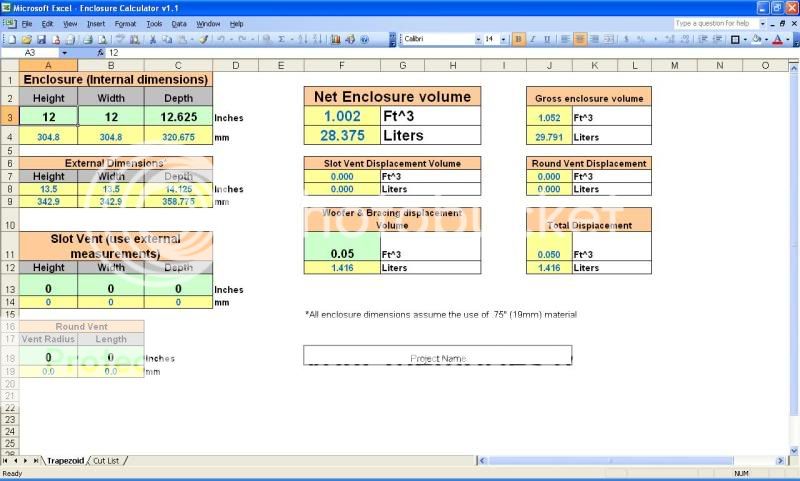Open a file with the Open folder icon
This screenshot has height=481, width=800.
point(26,39)
